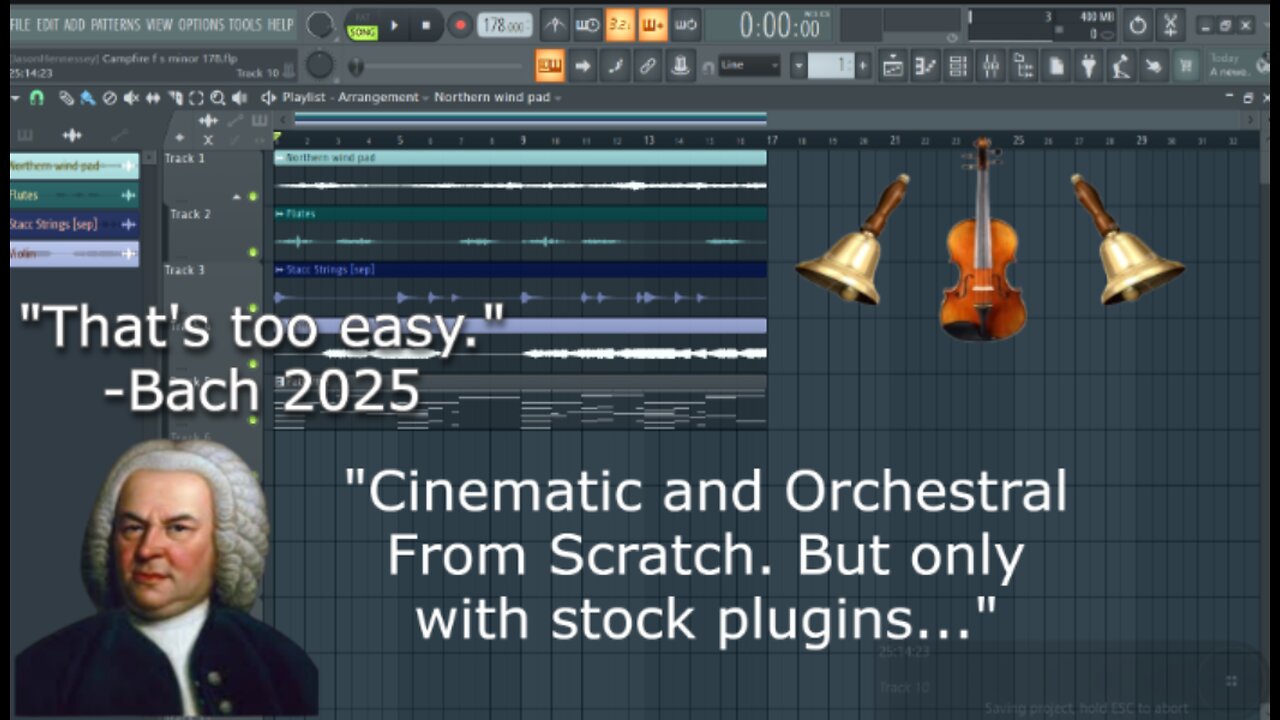The image size is (1280, 720).
Task: Arm the Record button
Action: (x=459, y=25)
